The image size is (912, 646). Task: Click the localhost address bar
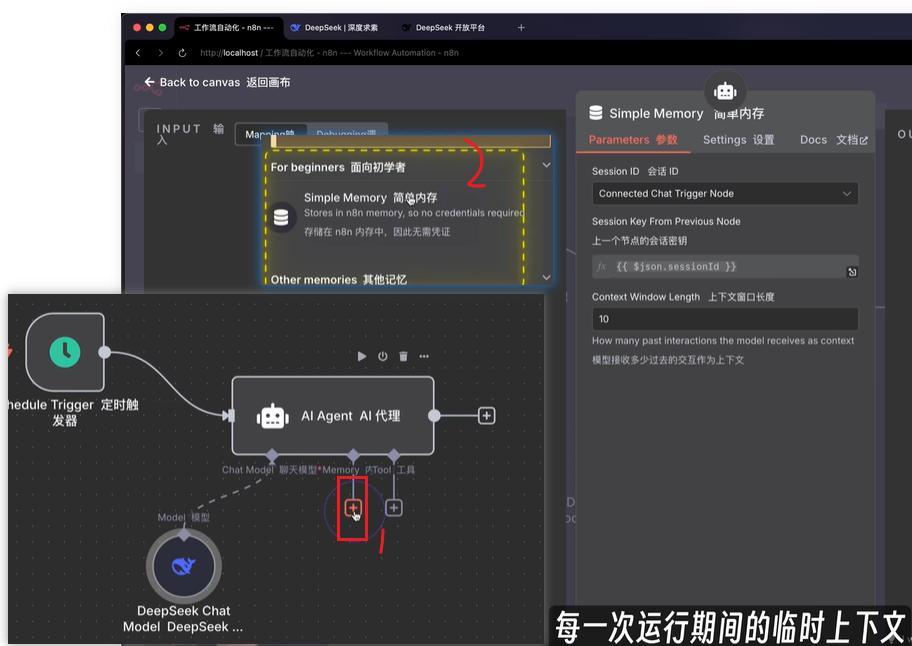pos(329,53)
